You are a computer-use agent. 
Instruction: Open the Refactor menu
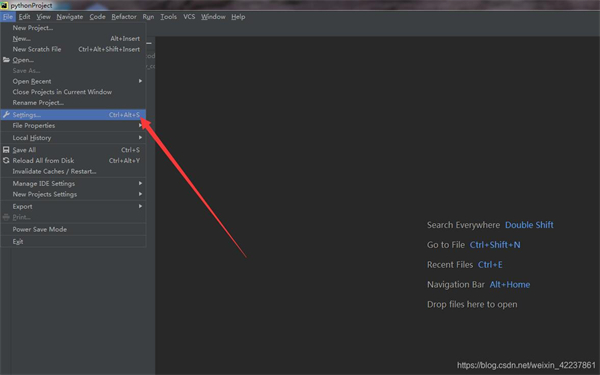[x=124, y=17]
